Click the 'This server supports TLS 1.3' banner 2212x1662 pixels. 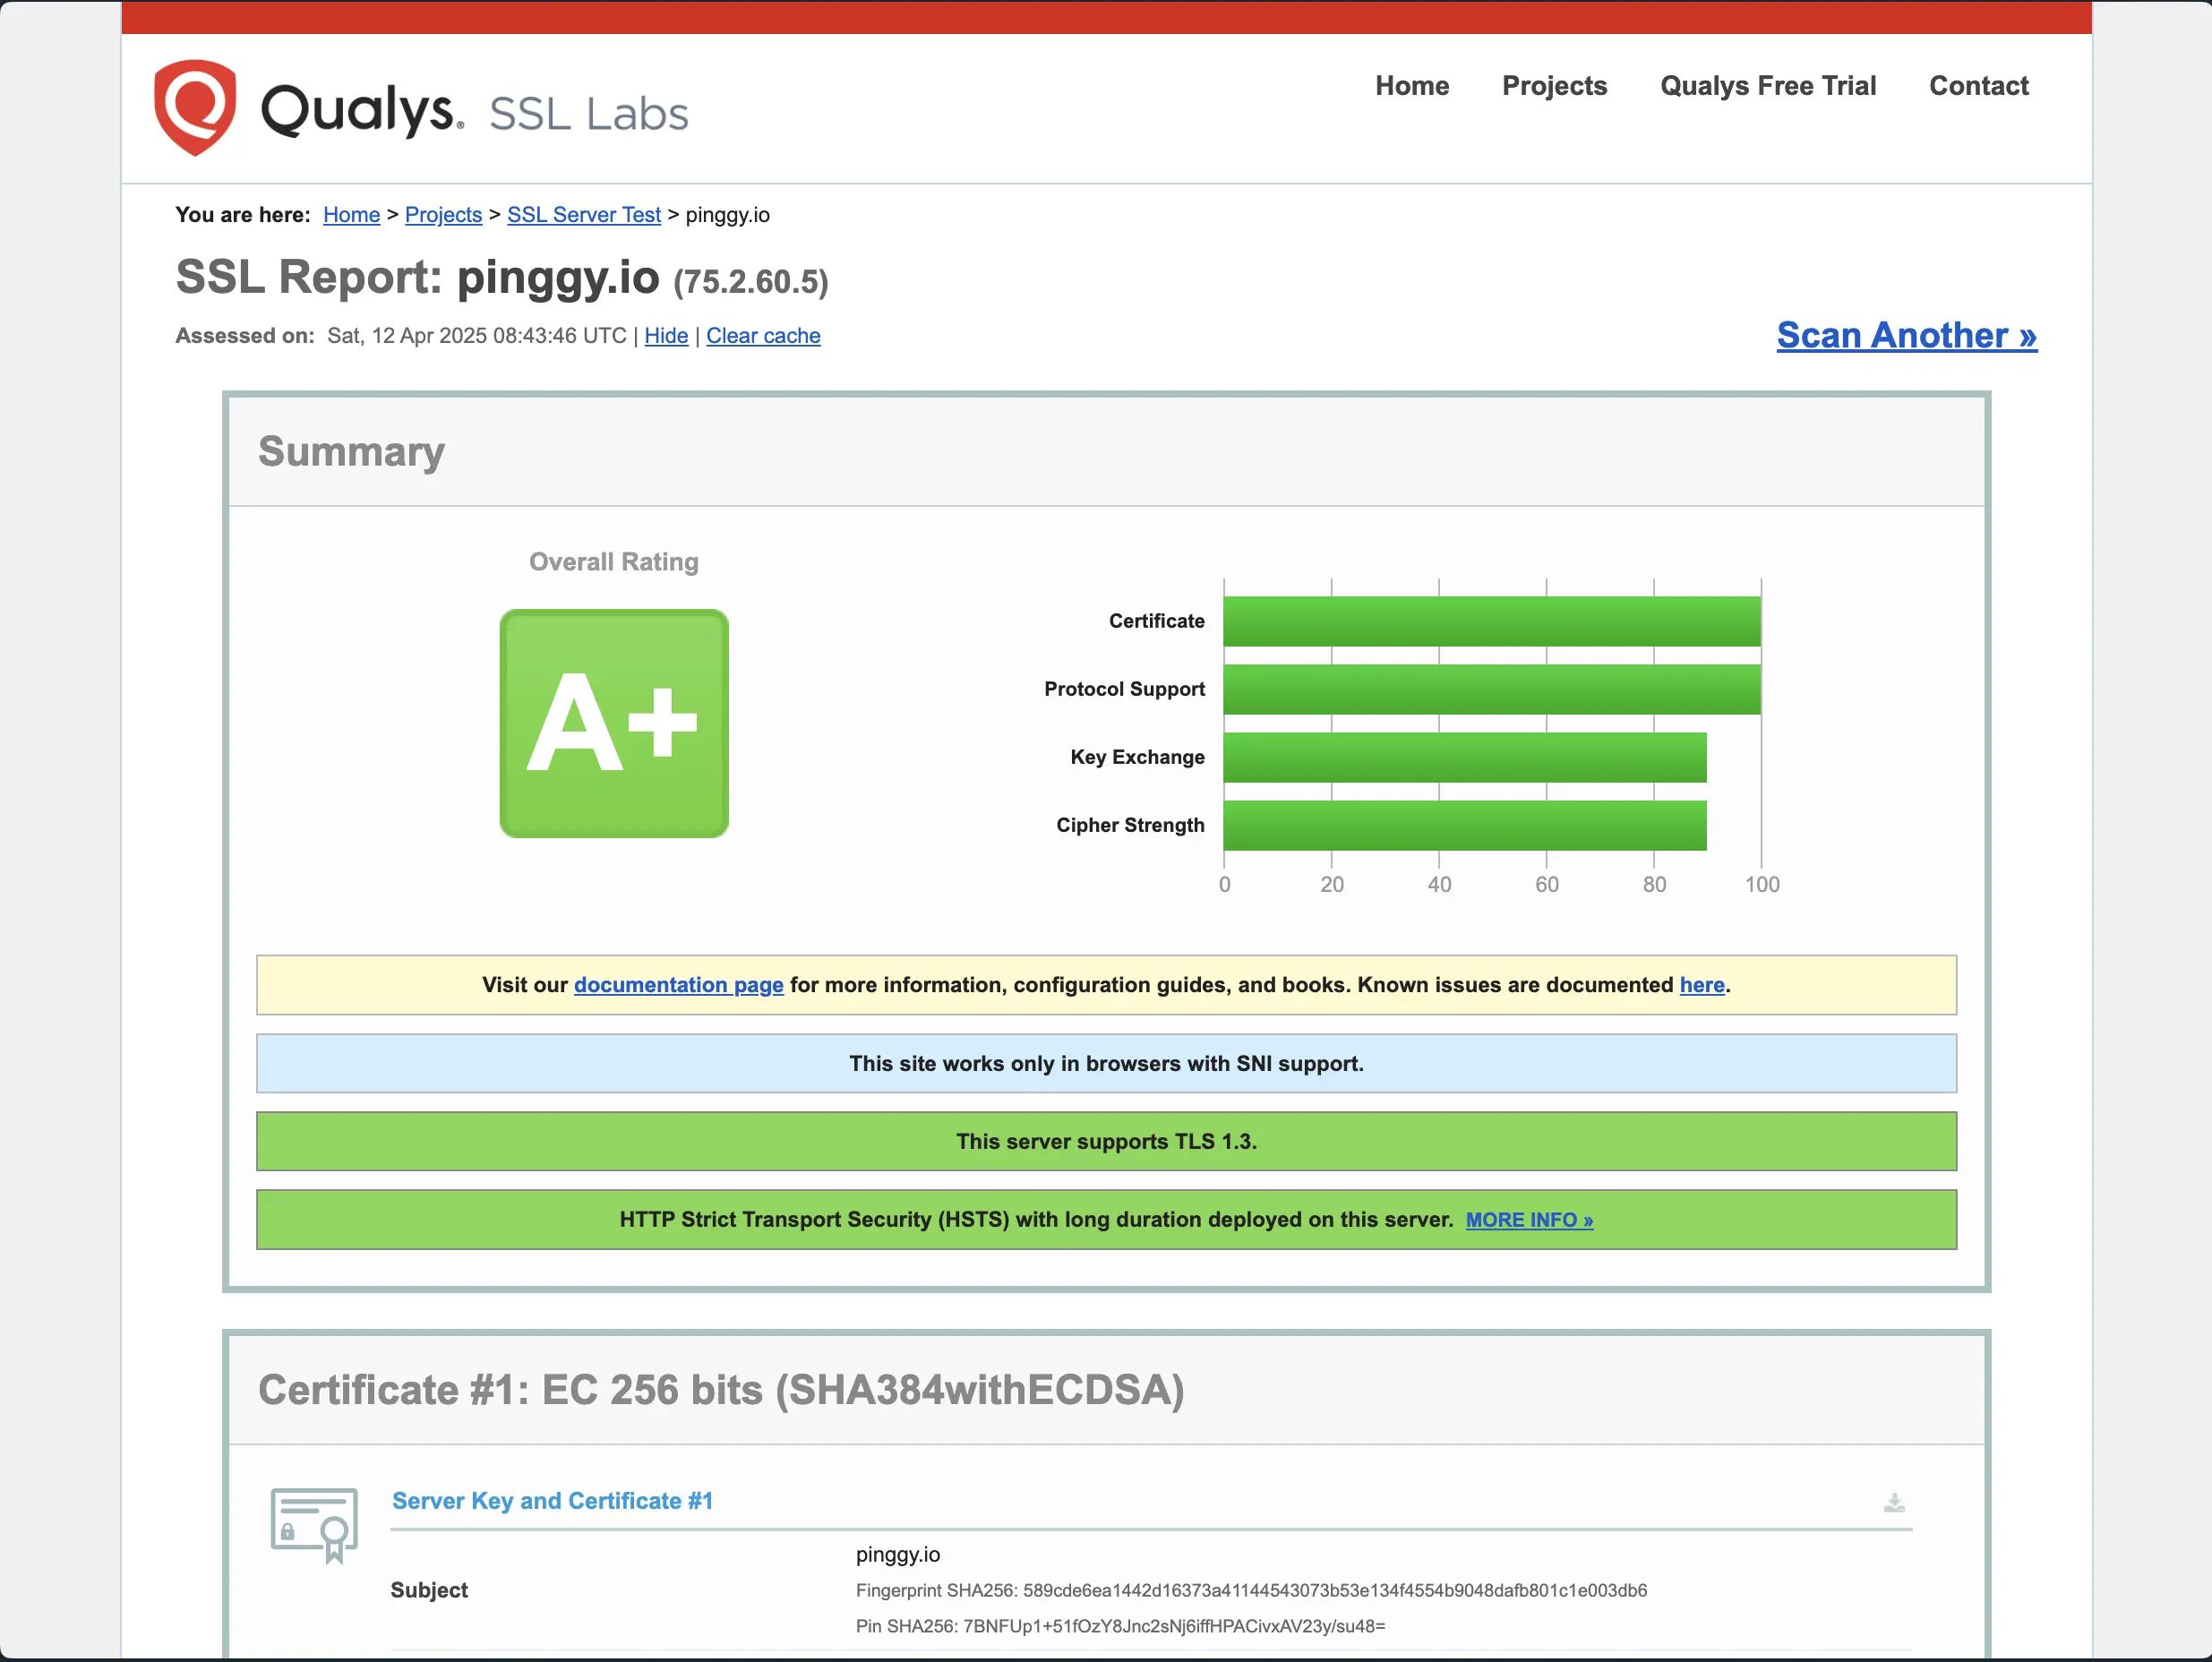coord(1106,1141)
